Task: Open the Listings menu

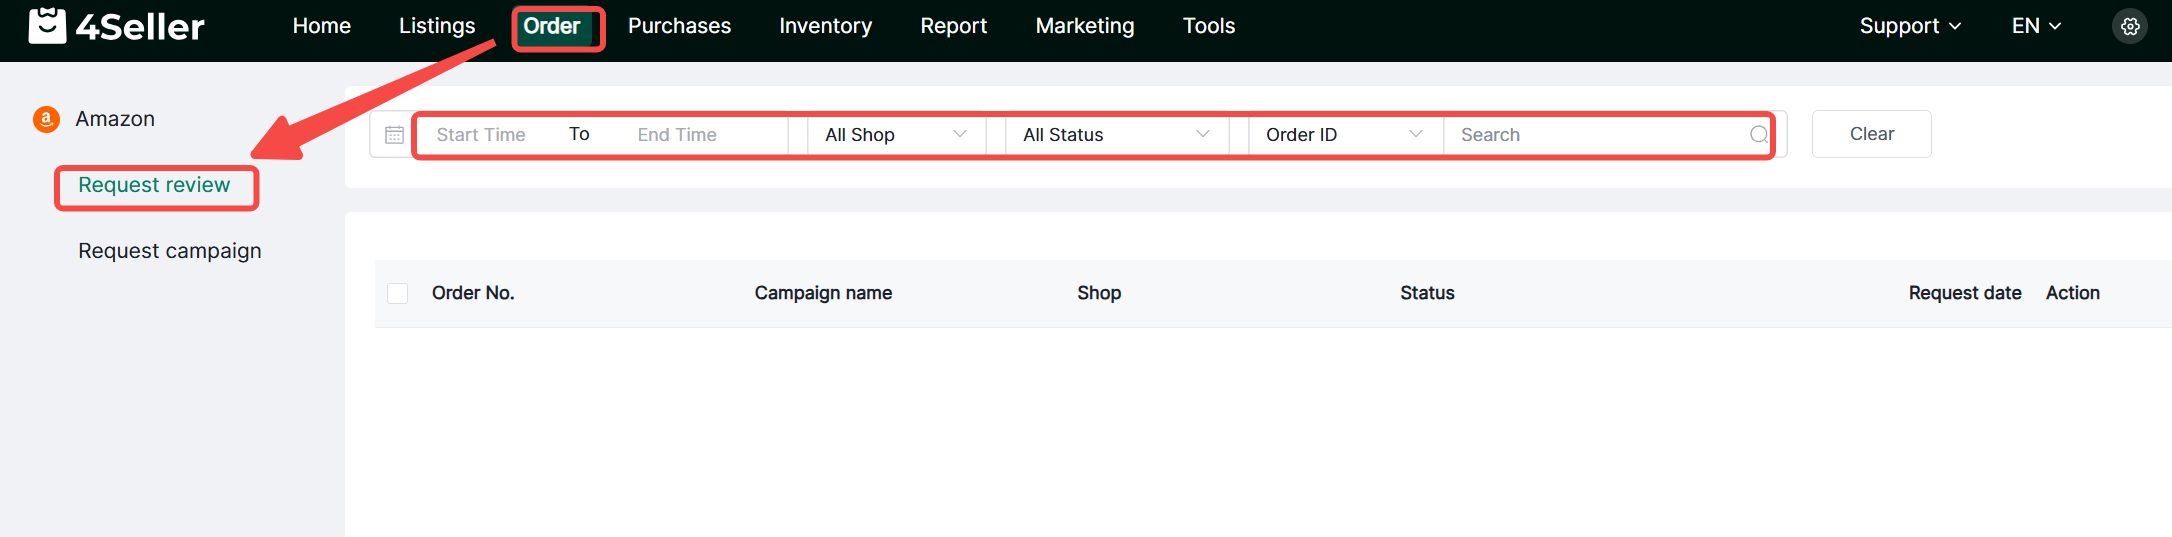Action: [437, 27]
